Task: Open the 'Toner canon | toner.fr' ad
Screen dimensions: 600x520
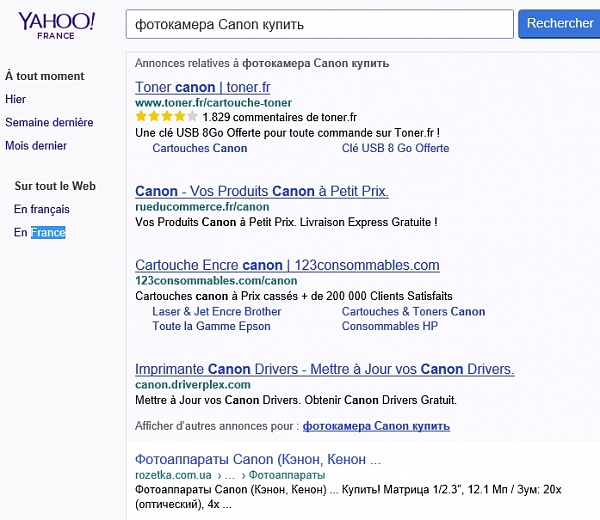Action: (203, 87)
